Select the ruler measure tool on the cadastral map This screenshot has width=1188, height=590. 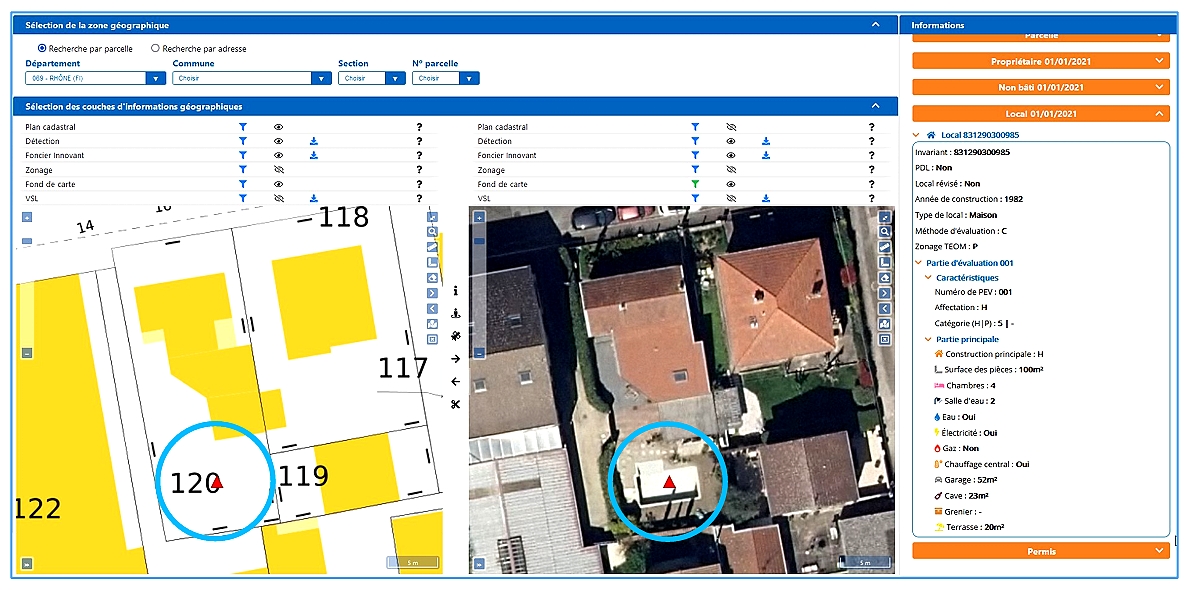coord(432,247)
